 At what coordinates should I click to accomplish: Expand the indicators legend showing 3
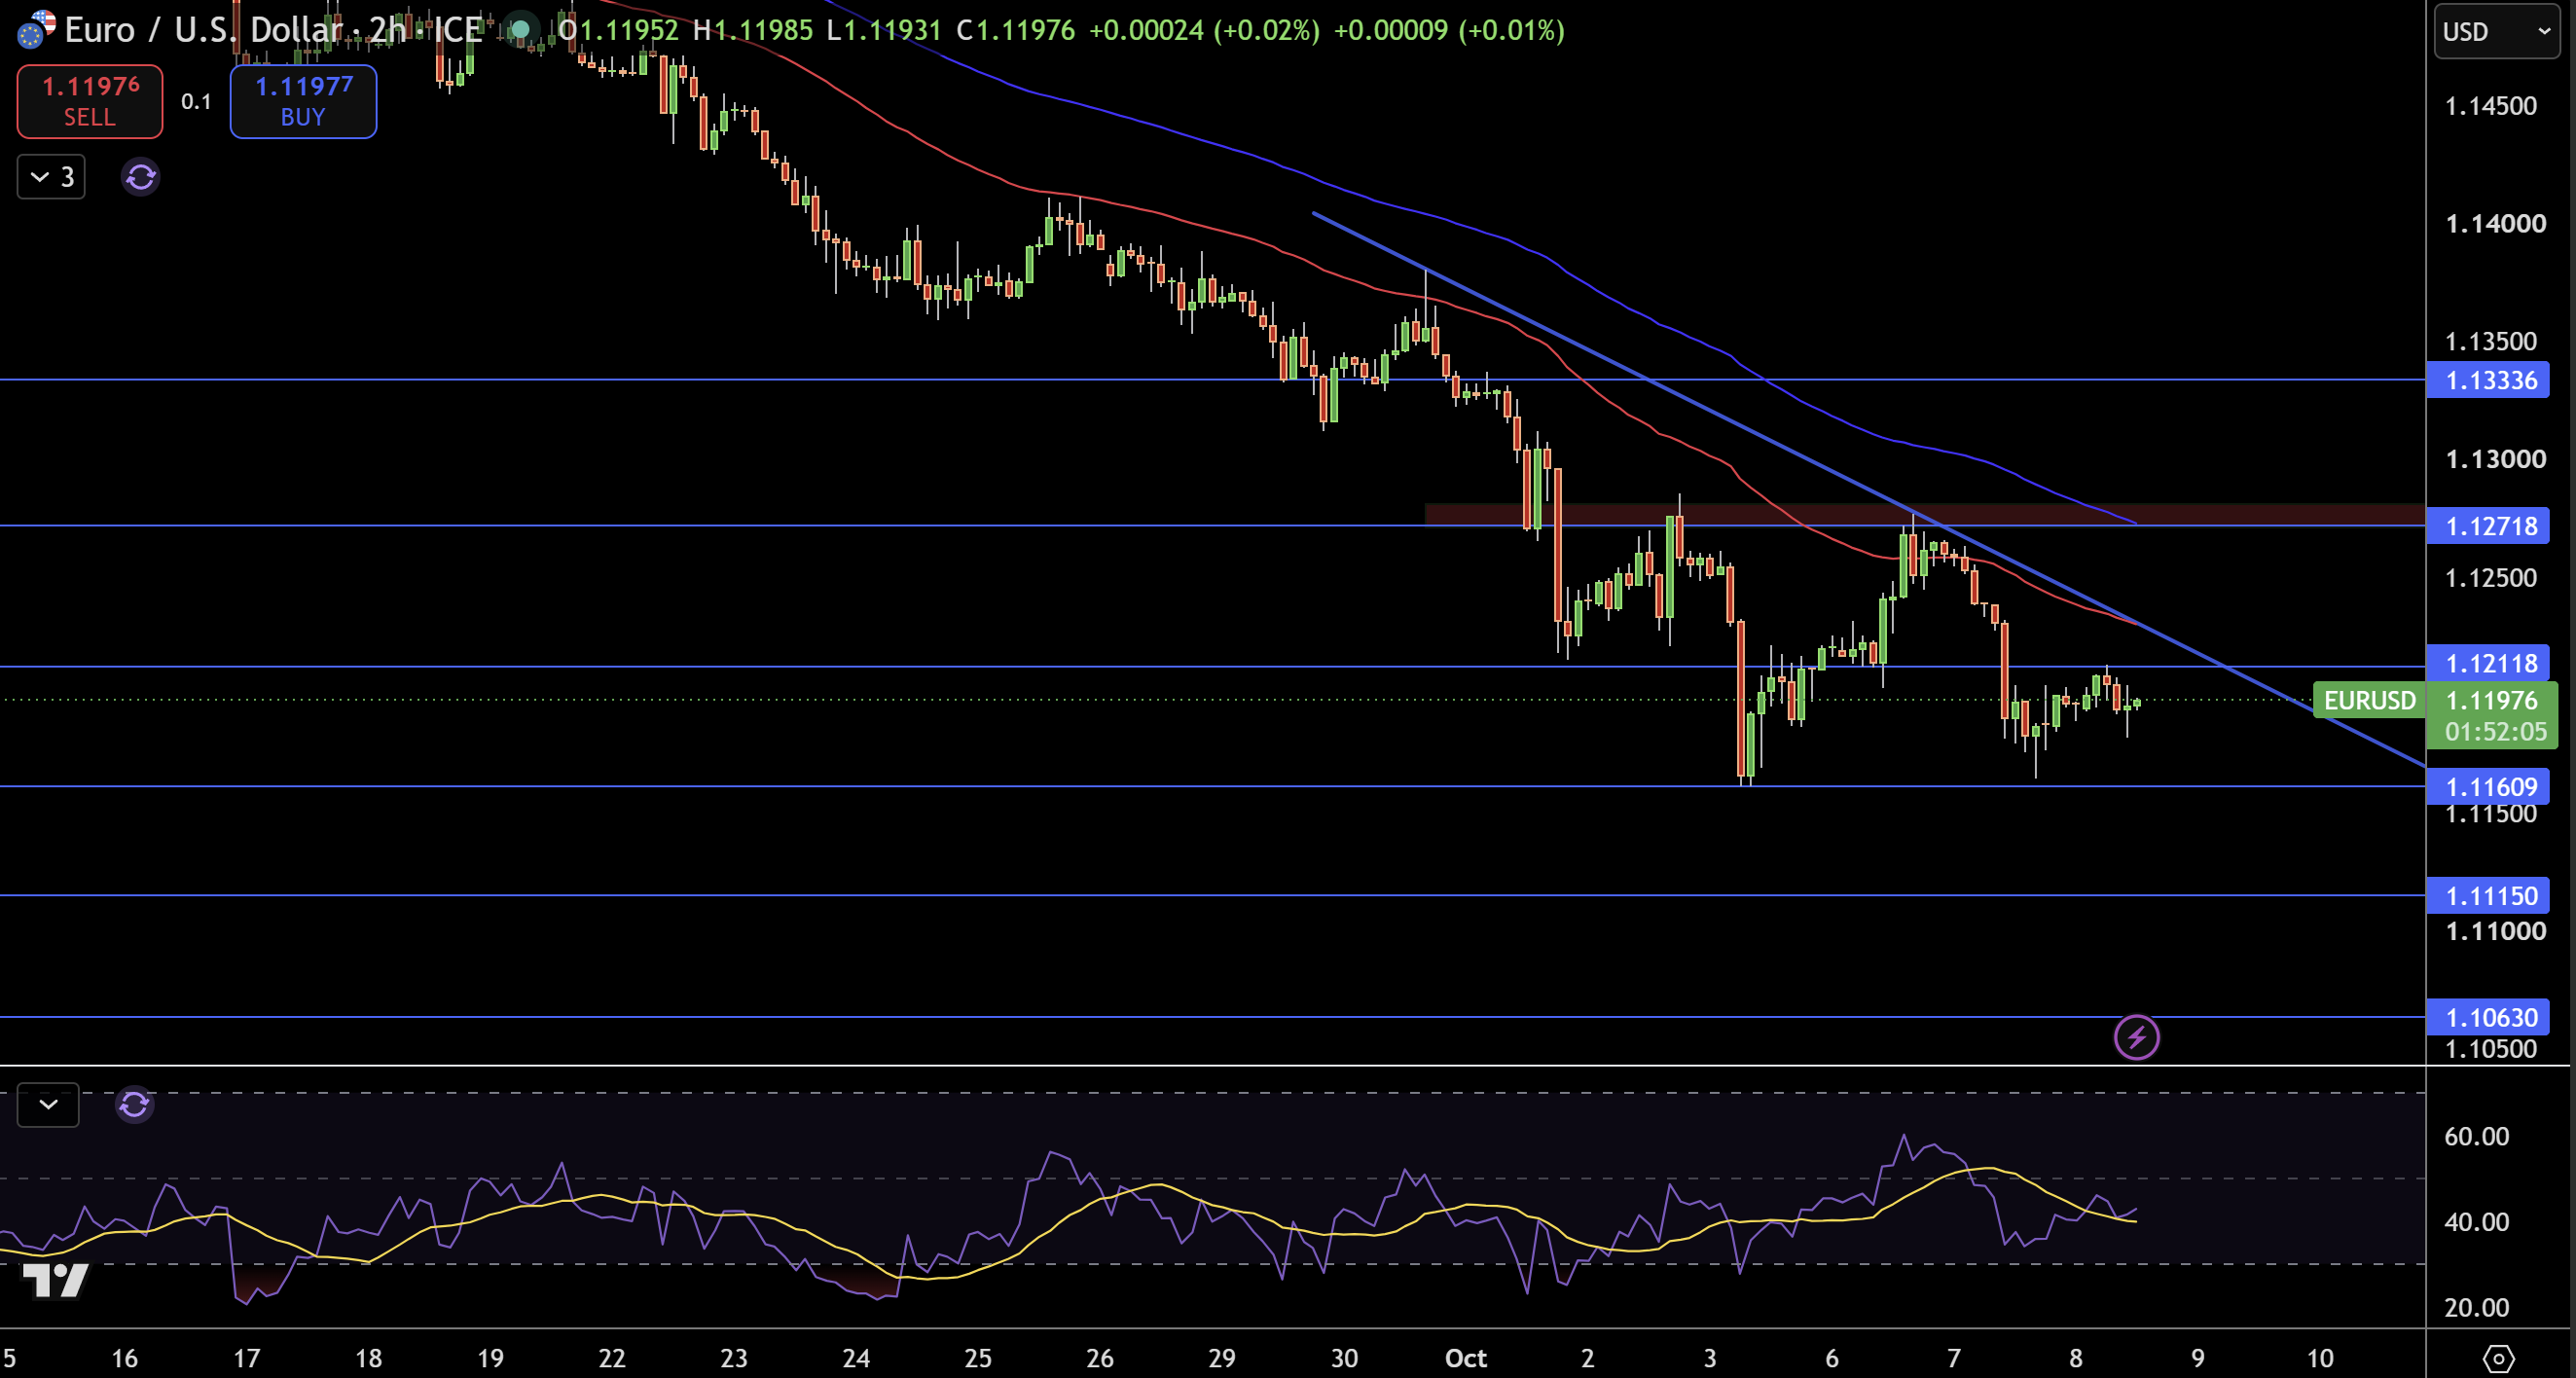tap(51, 177)
